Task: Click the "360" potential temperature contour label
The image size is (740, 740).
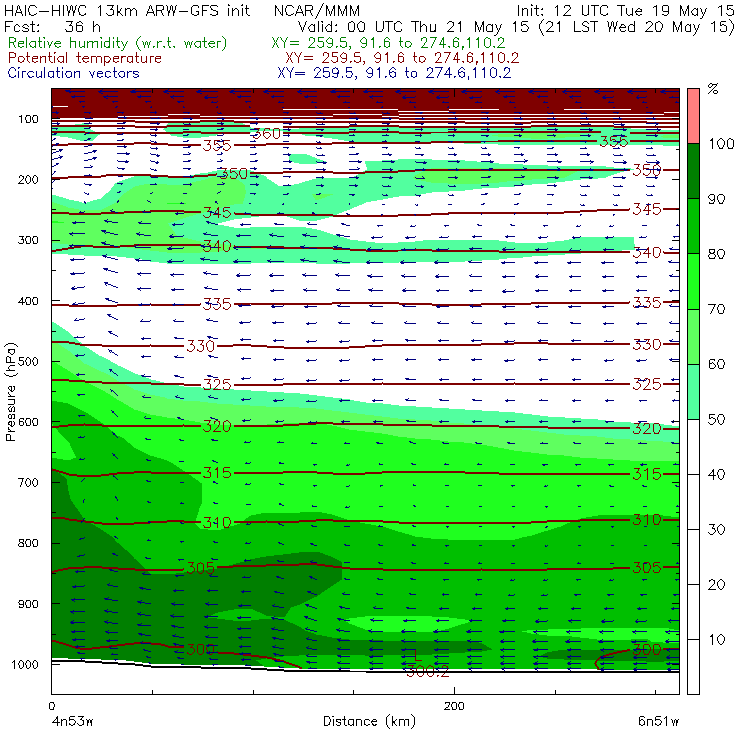Action: coord(267,134)
